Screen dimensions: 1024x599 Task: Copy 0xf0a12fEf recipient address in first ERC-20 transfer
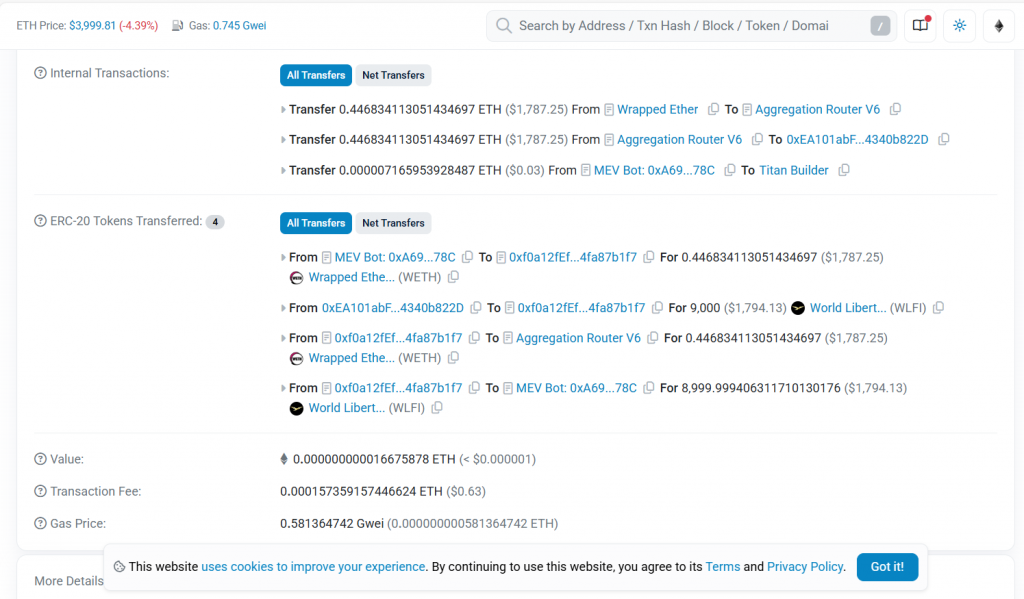coord(648,257)
